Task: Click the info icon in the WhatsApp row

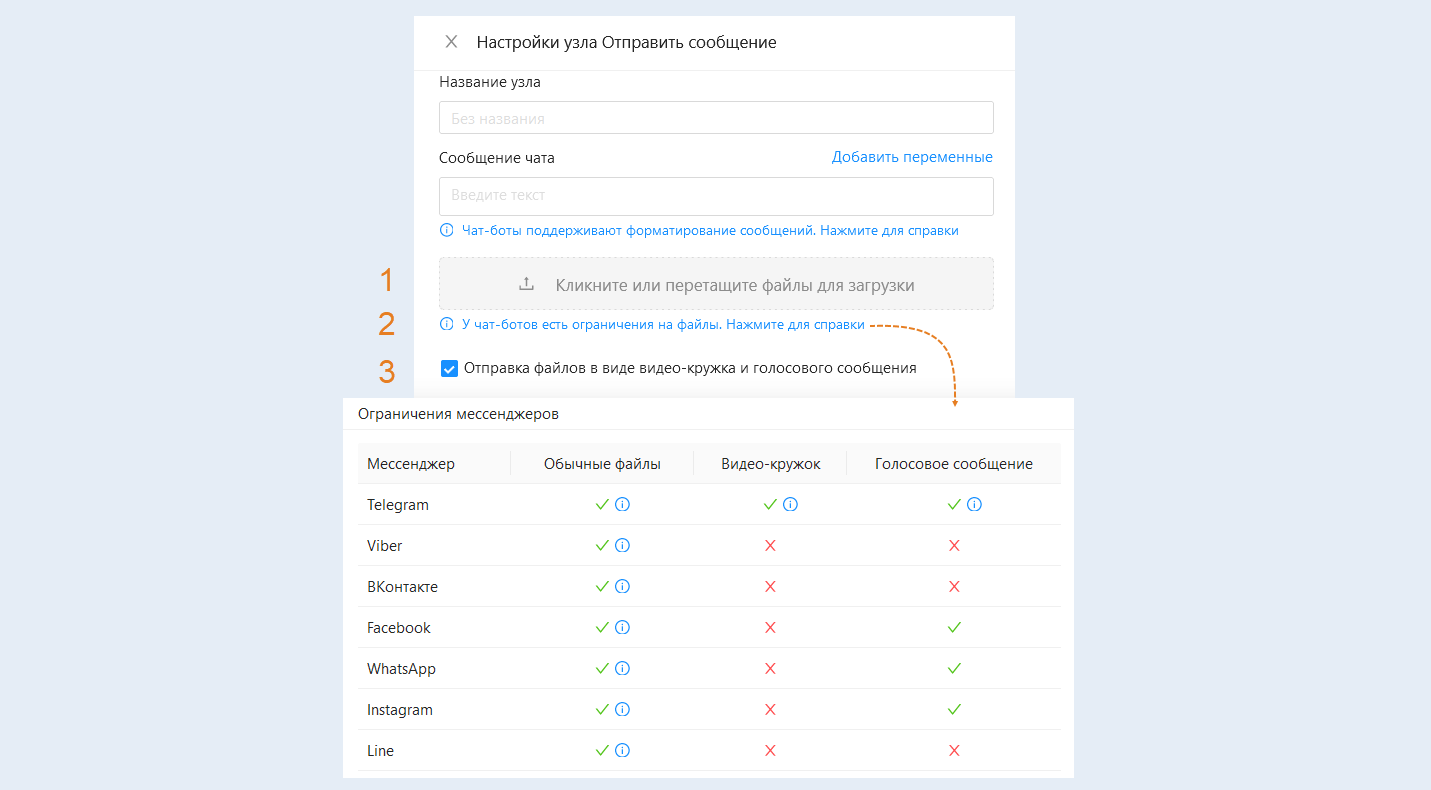Action: (622, 669)
